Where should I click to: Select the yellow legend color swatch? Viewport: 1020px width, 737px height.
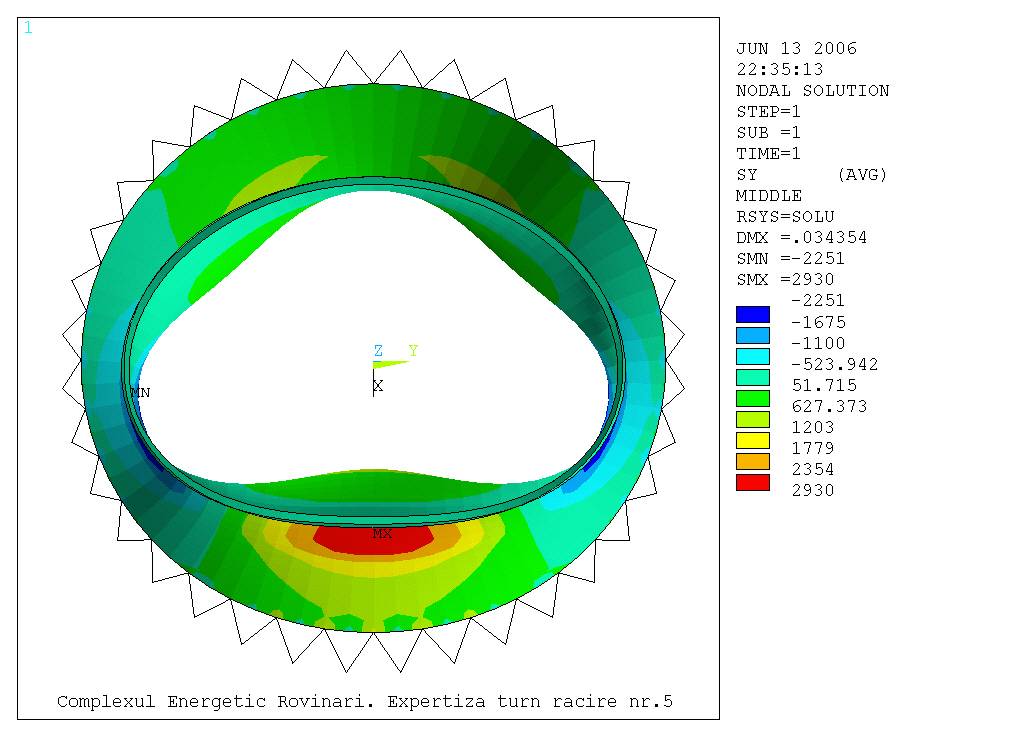752,440
